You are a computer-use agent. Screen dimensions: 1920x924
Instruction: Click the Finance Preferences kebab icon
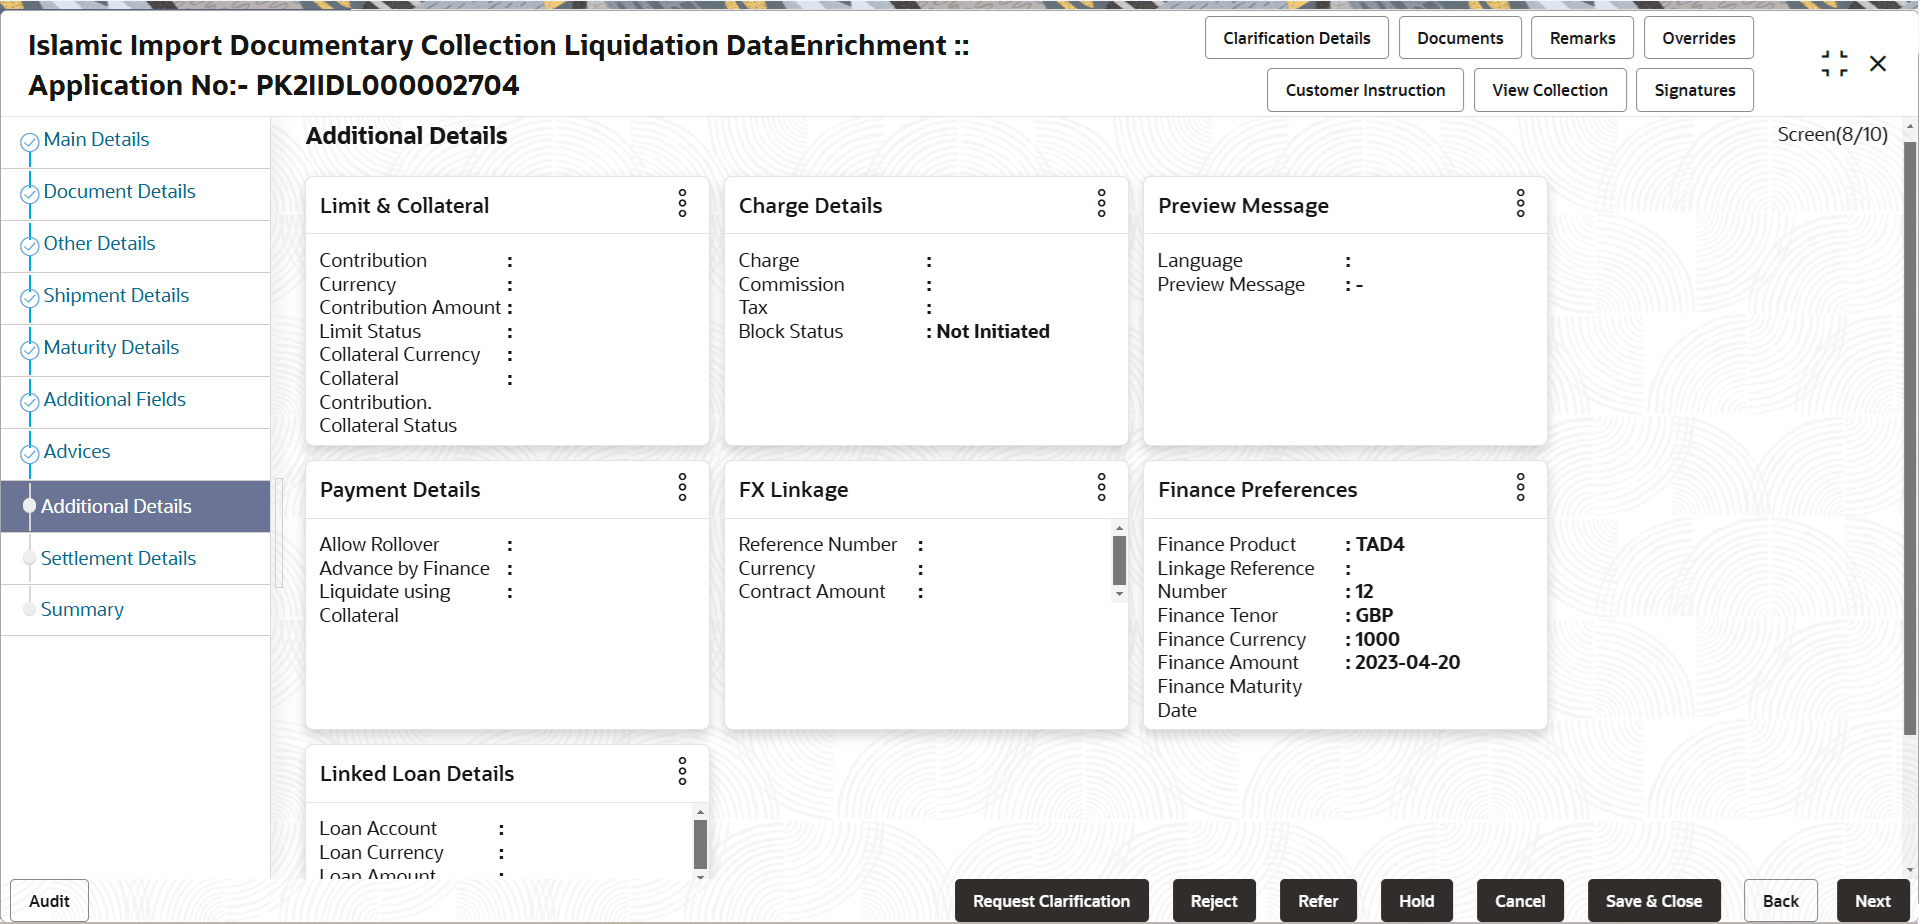point(1520,488)
